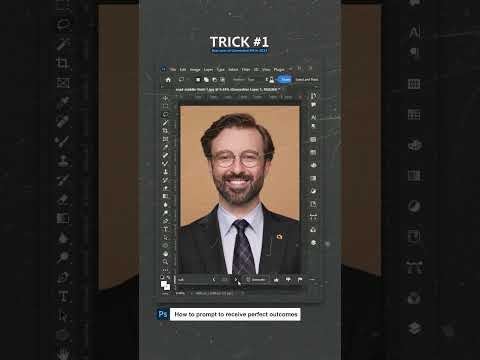Select the Object Selection wand tool
This screenshot has height=360, width=480.
[x=165, y=123]
